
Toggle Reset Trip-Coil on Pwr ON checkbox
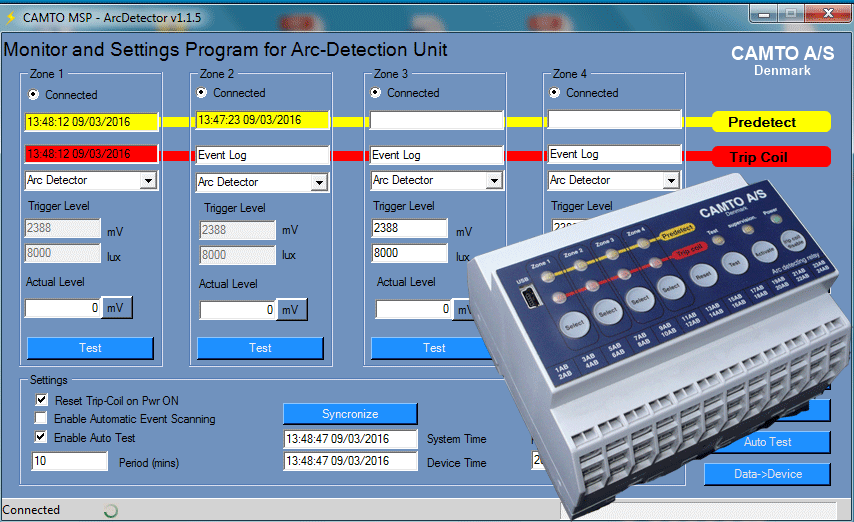[41, 400]
